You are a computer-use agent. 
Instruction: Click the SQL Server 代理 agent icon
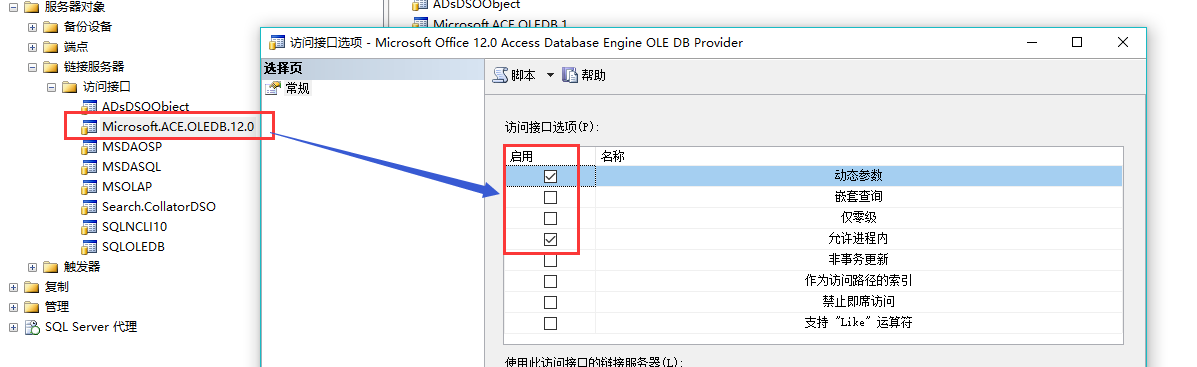(x=32, y=327)
